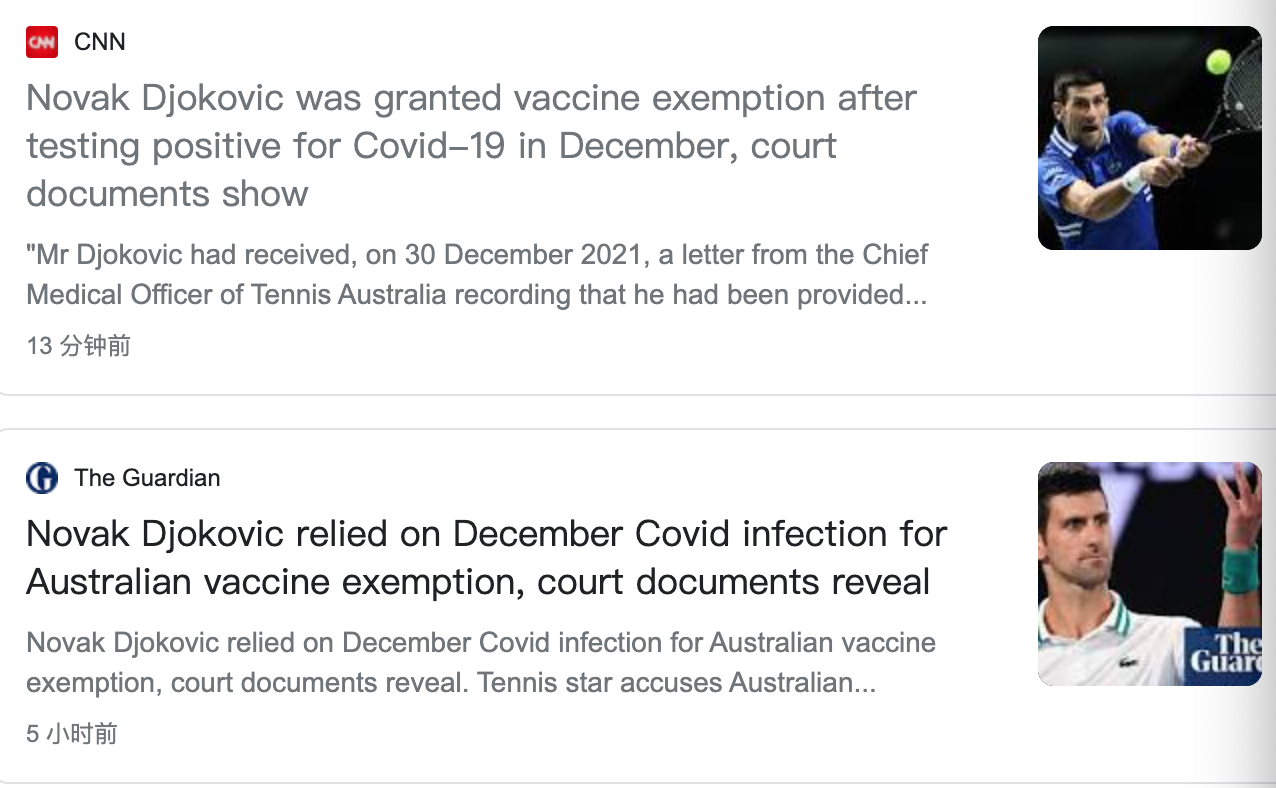Click blank space beside the CNN timestamp
Screen dimensions: 1276x788
point(500,346)
